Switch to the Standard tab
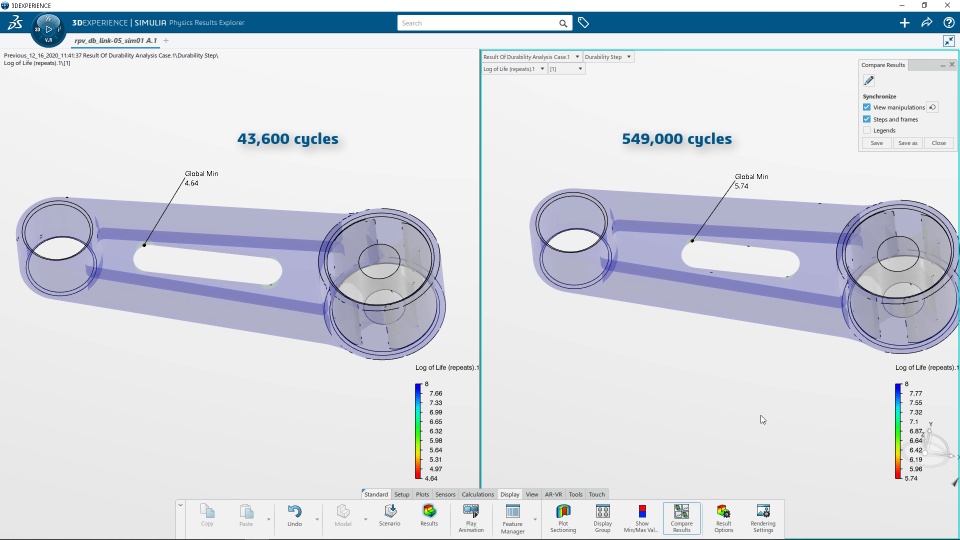The width and height of the screenshot is (960, 540). (376, 494)
